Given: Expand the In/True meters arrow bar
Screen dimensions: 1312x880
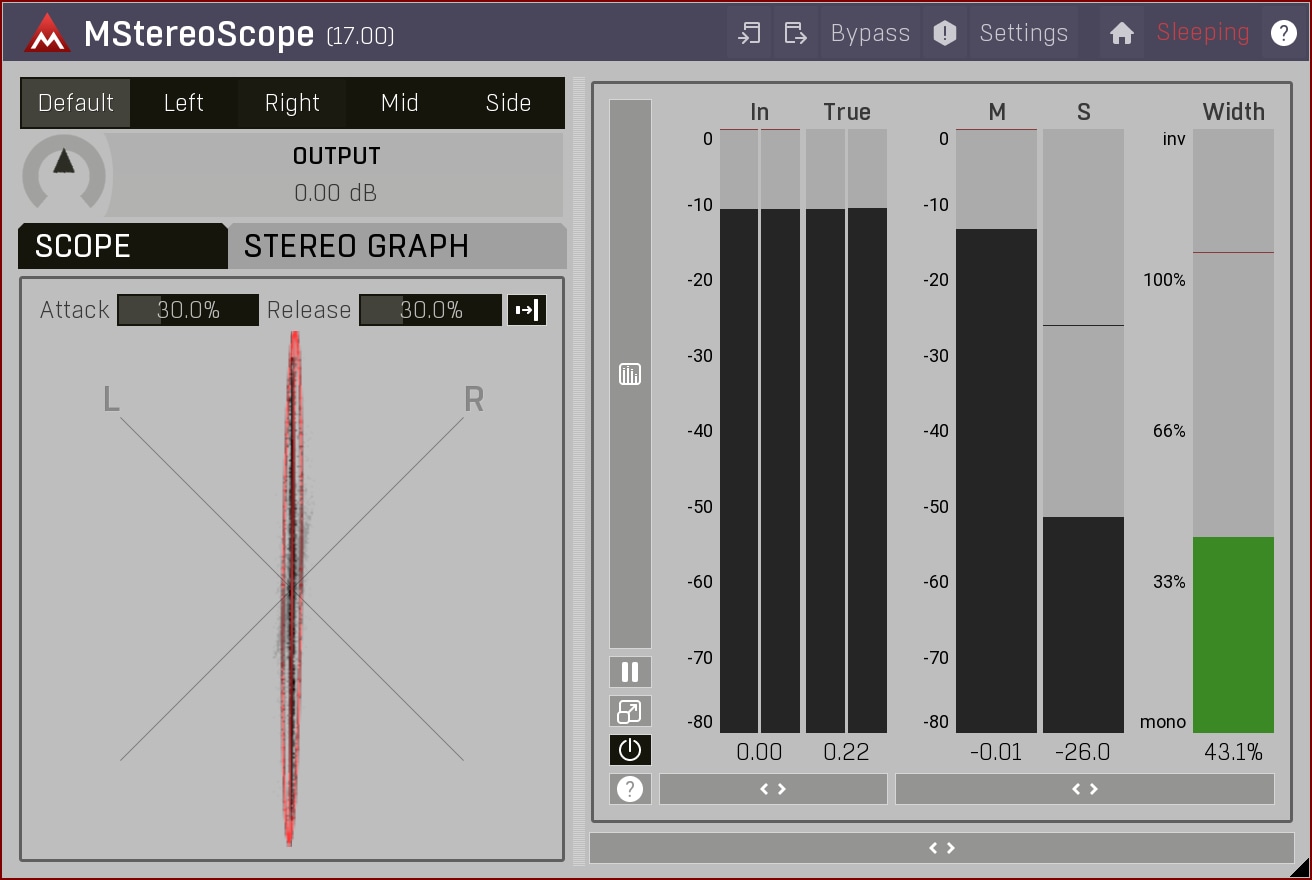Looking at the screenshot, I should click(773, 789).
